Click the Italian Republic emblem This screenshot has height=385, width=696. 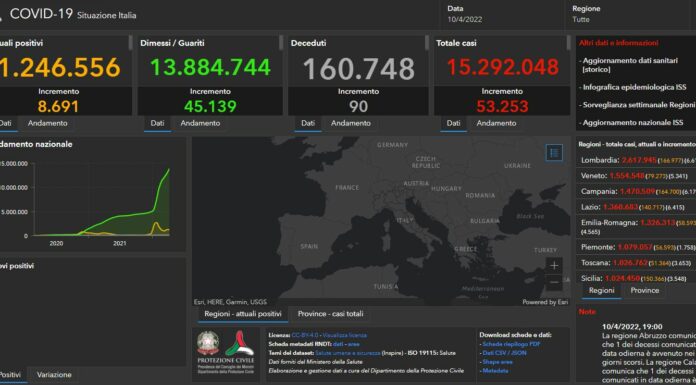(208, 343)
